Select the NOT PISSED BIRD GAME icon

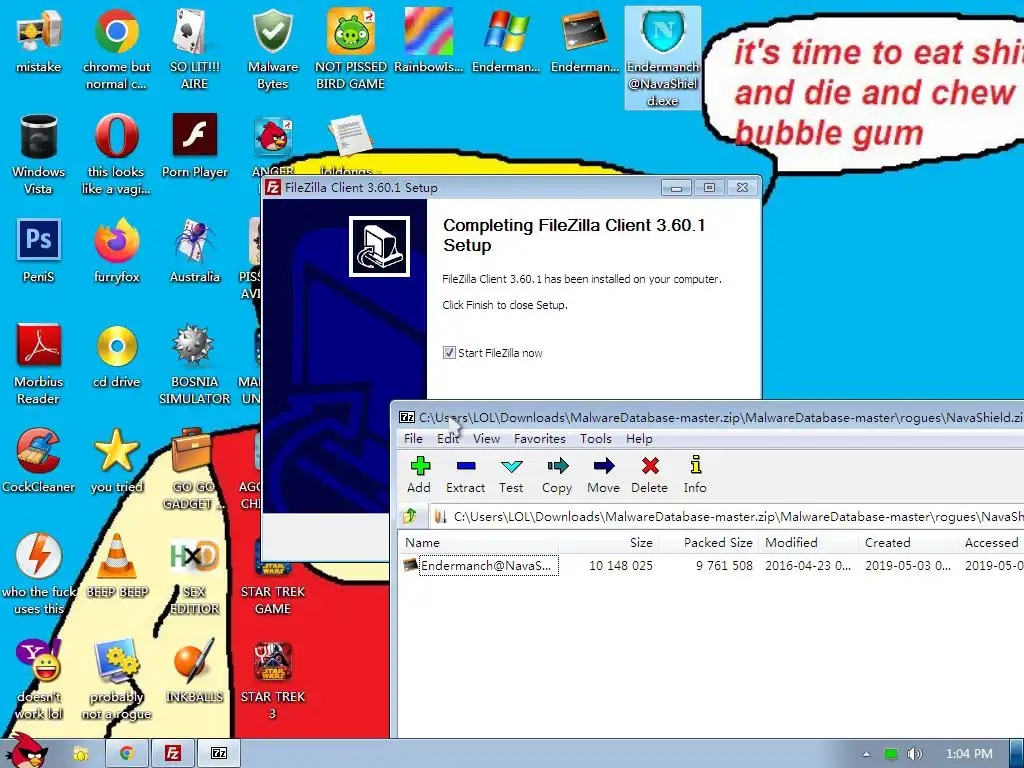tap(351, 50)
